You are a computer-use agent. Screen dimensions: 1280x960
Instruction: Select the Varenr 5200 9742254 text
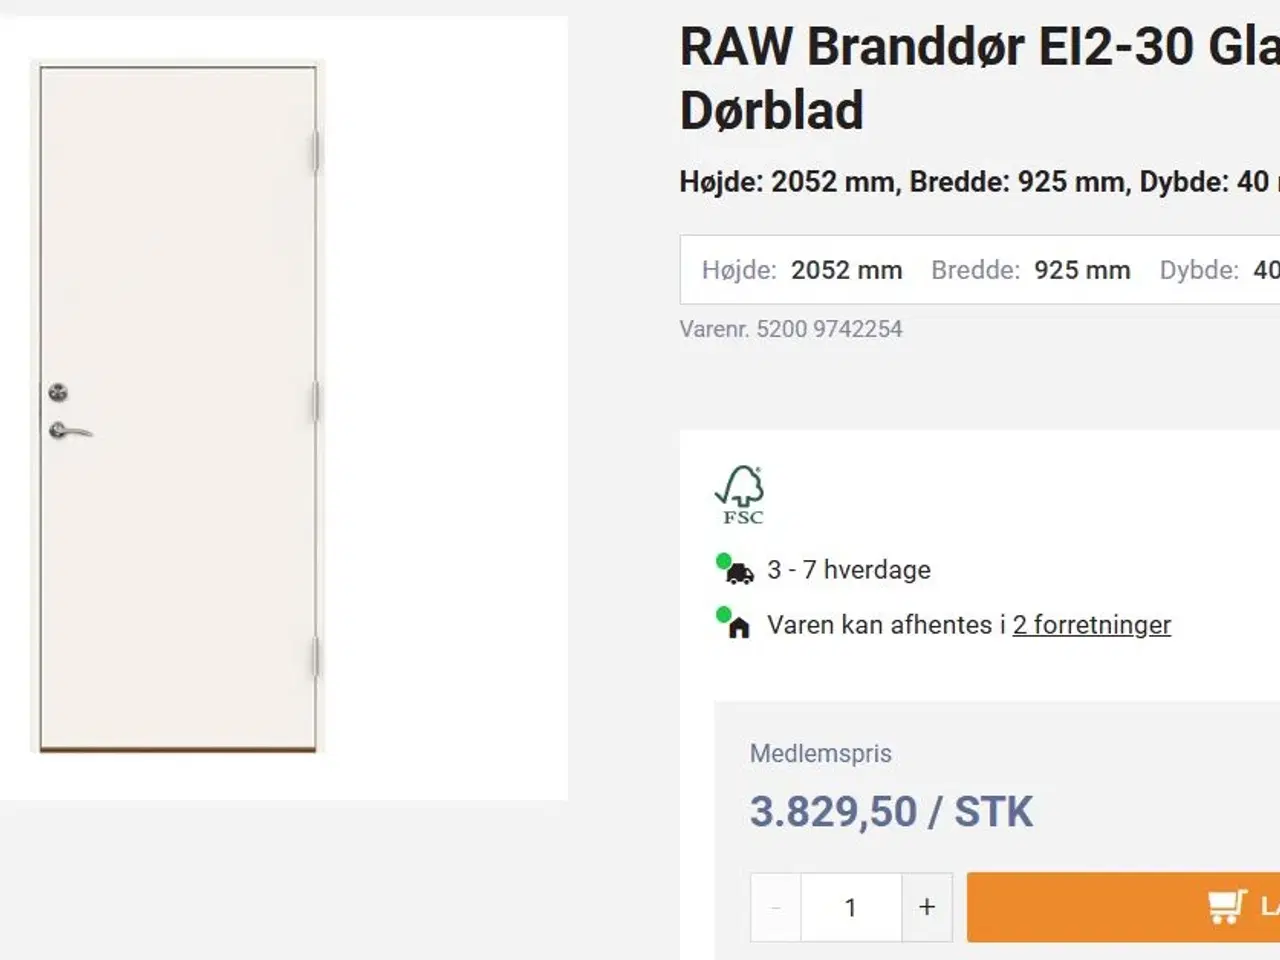790,328
